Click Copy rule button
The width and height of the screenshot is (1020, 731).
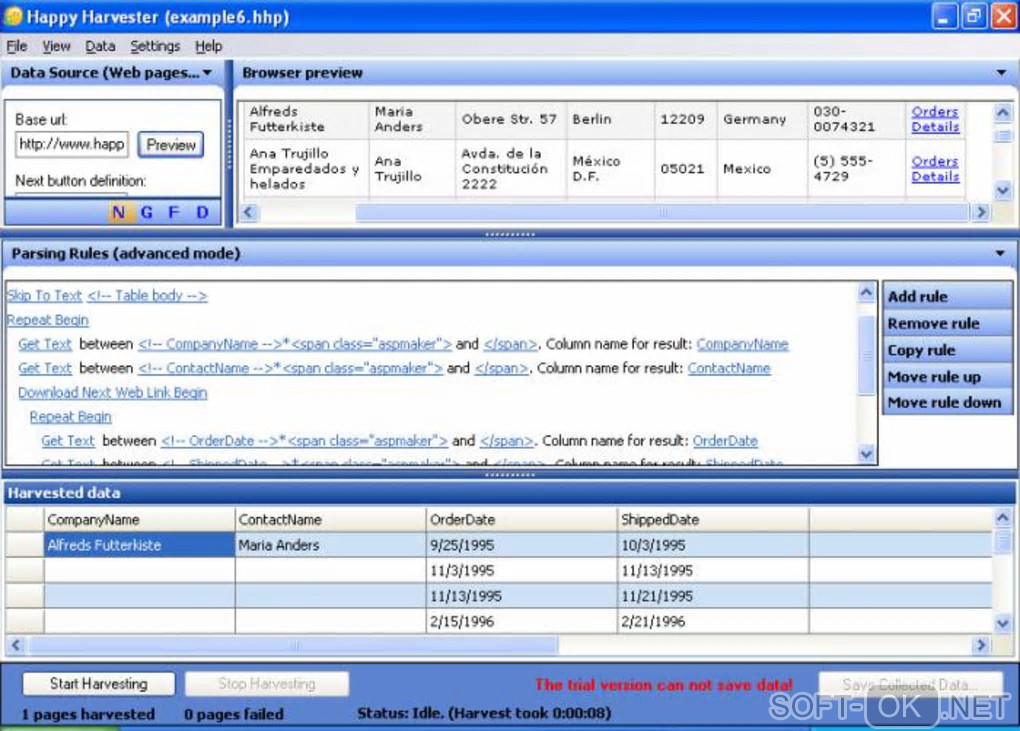tap(947, 350)
